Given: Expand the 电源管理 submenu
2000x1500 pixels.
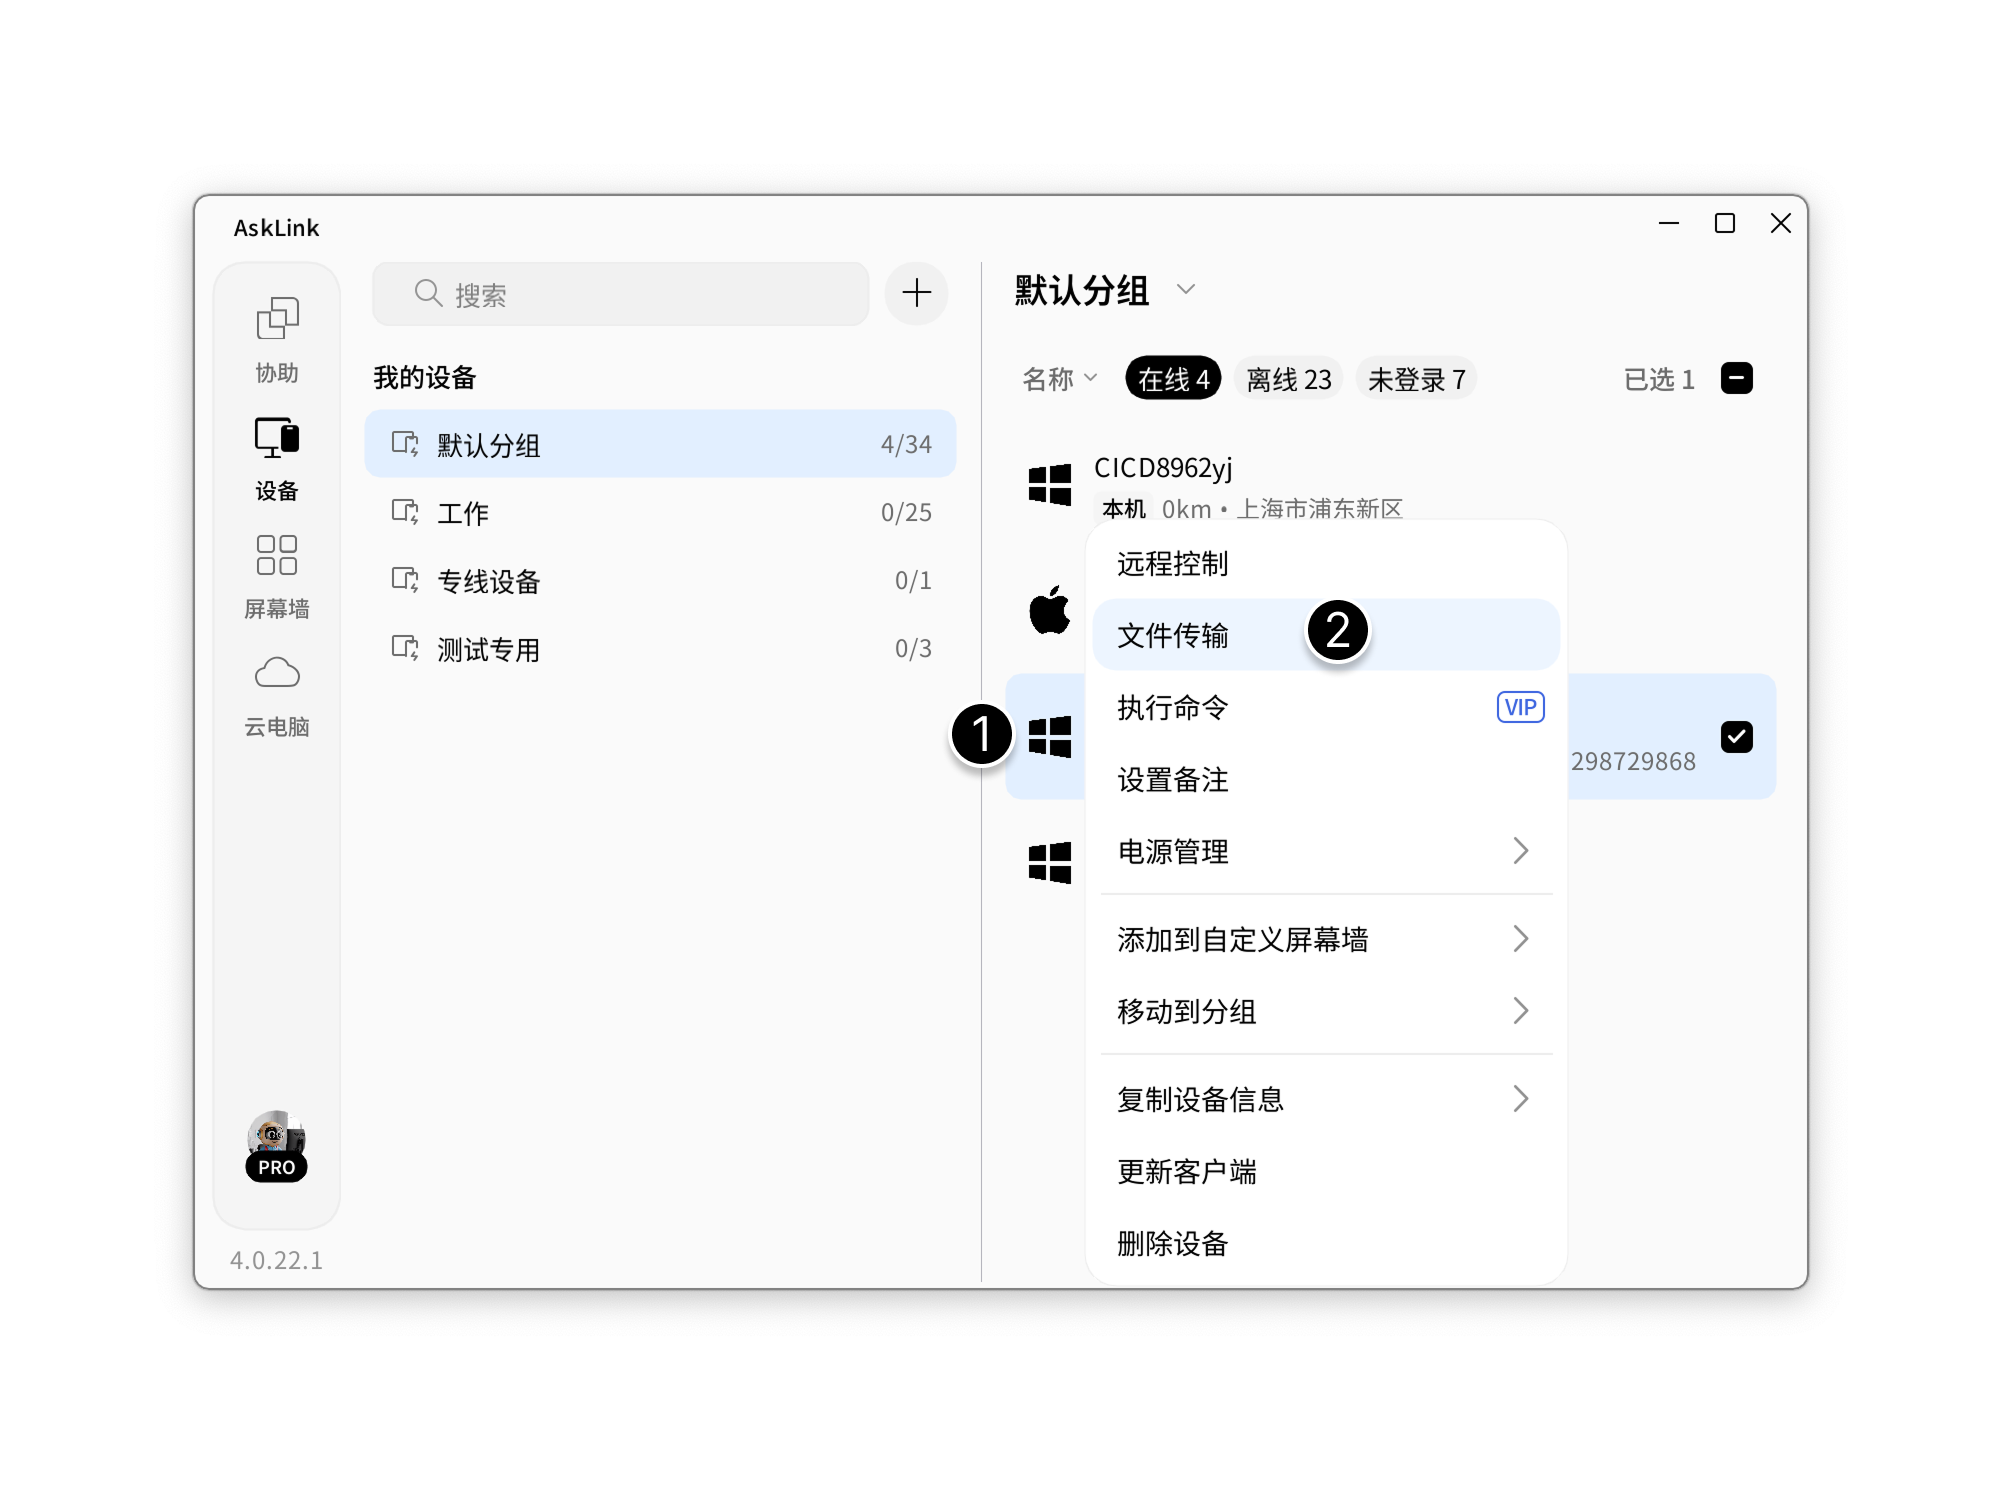Looking at the screenshot, I should 1175,851.
